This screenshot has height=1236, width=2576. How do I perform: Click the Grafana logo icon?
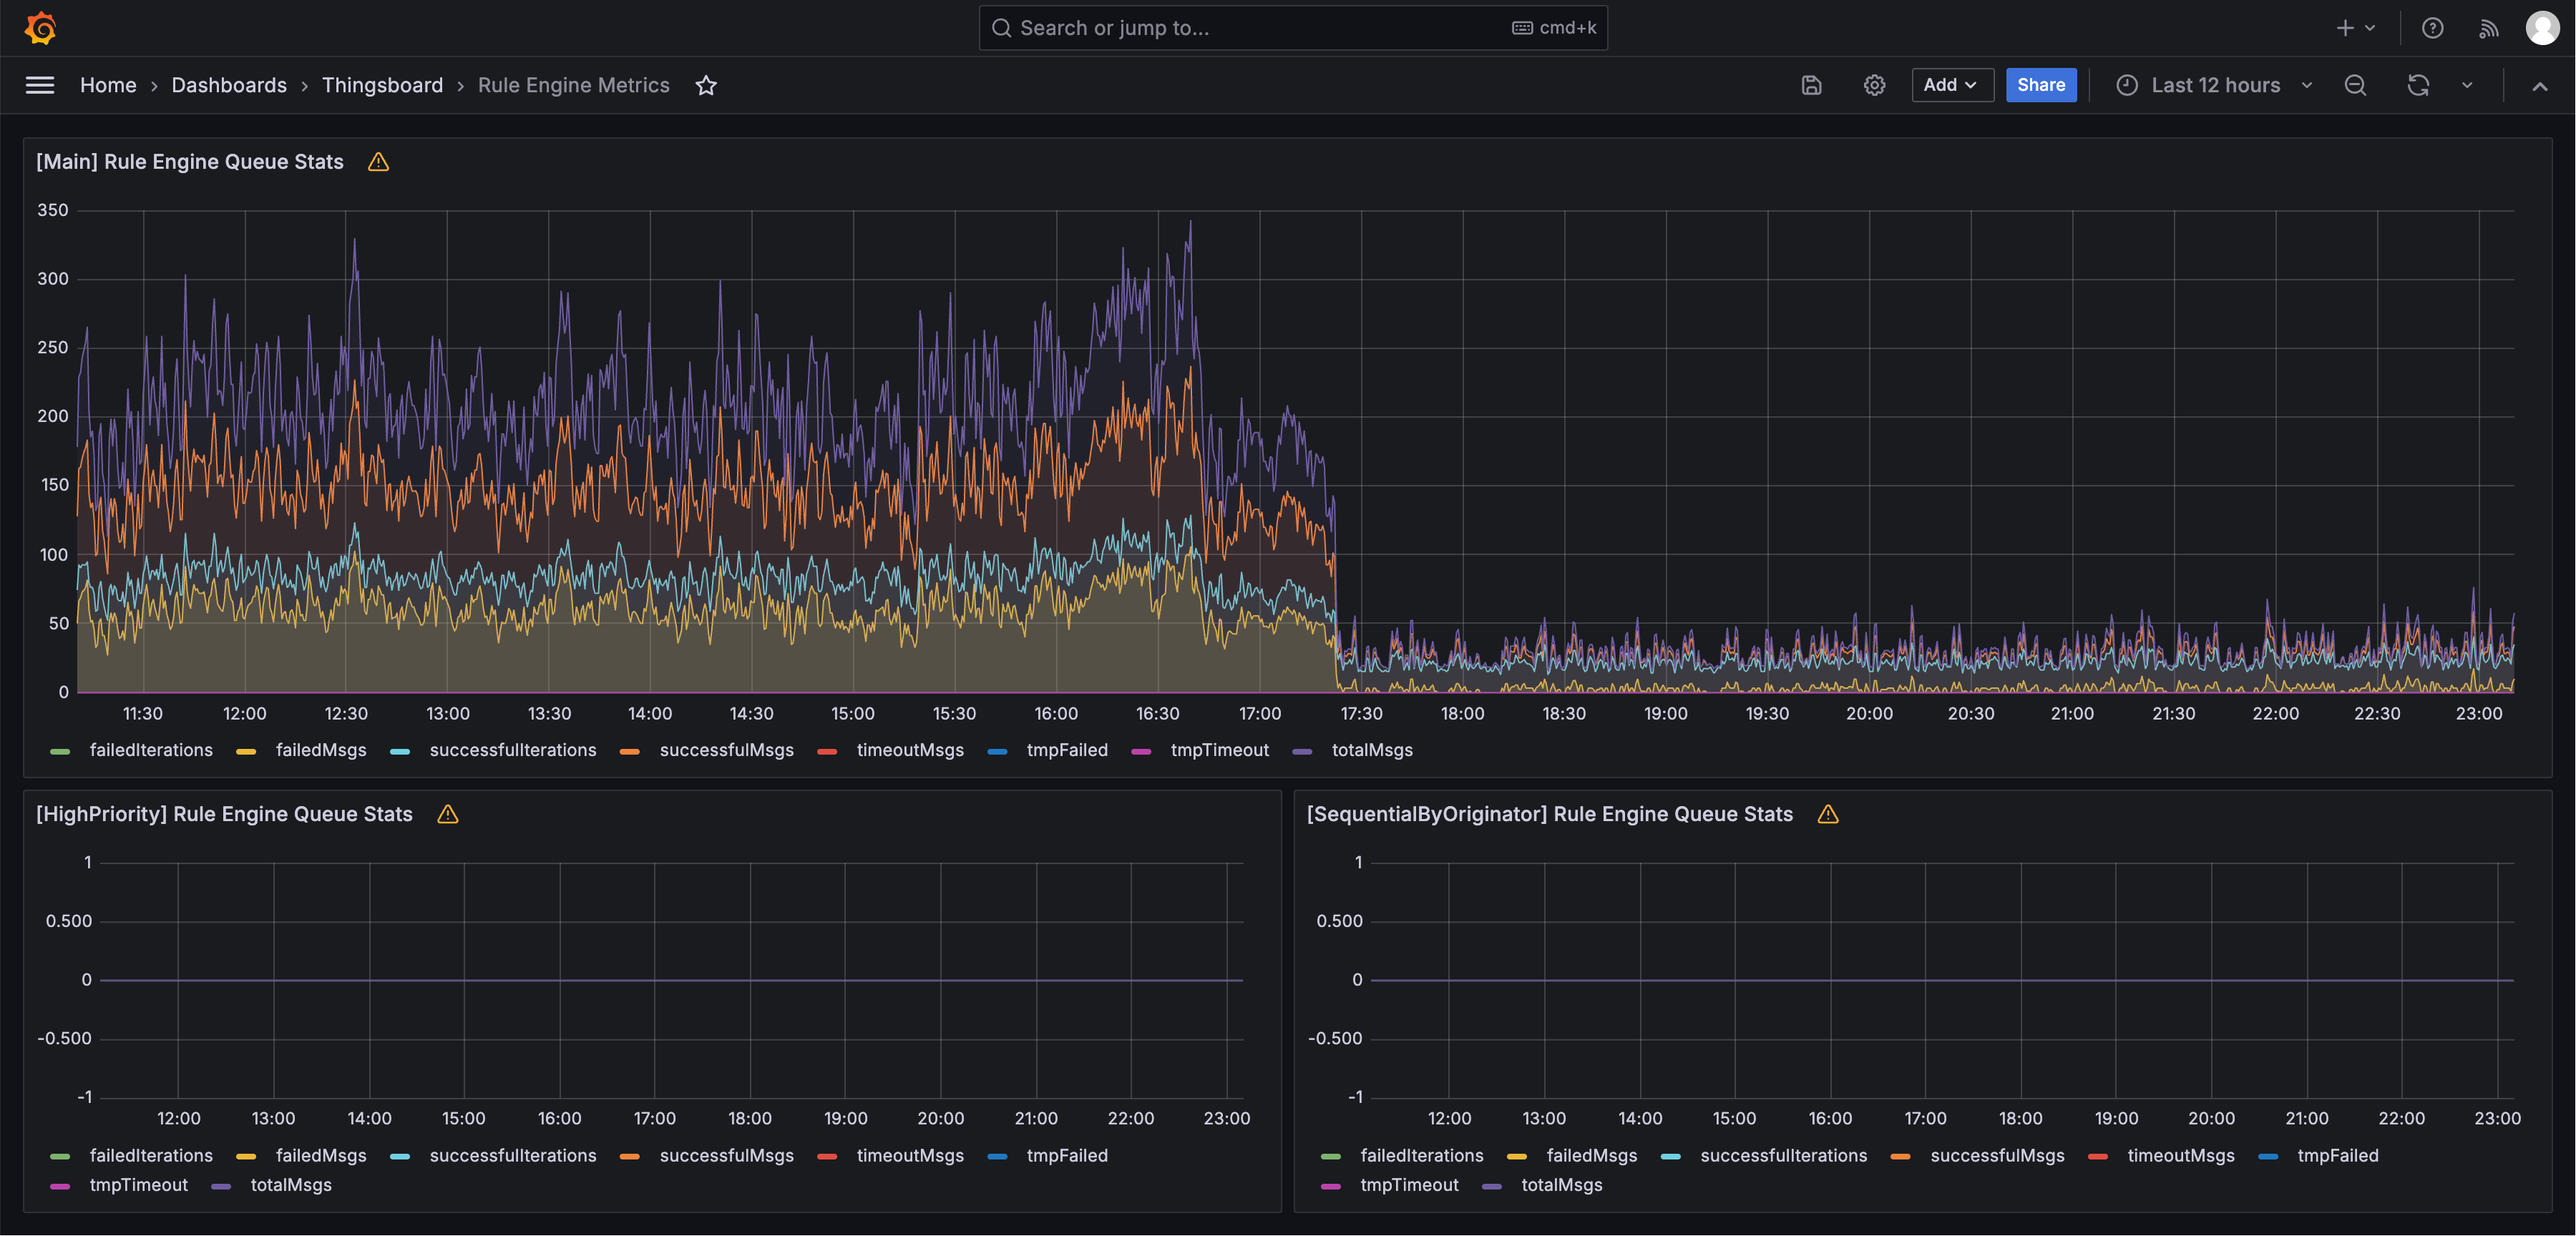(40, 28)
